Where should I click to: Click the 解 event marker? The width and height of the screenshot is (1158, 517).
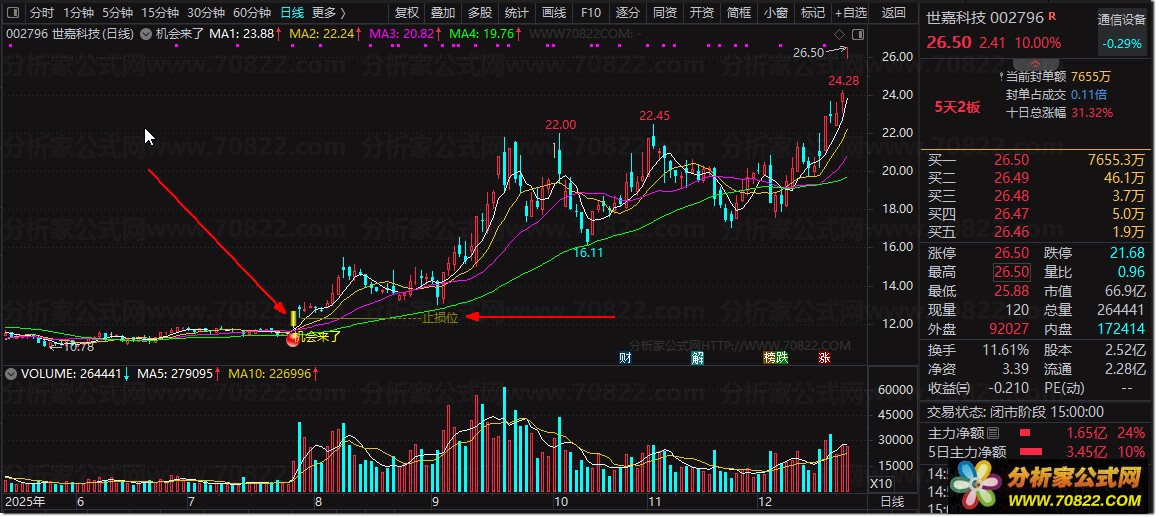698,358
